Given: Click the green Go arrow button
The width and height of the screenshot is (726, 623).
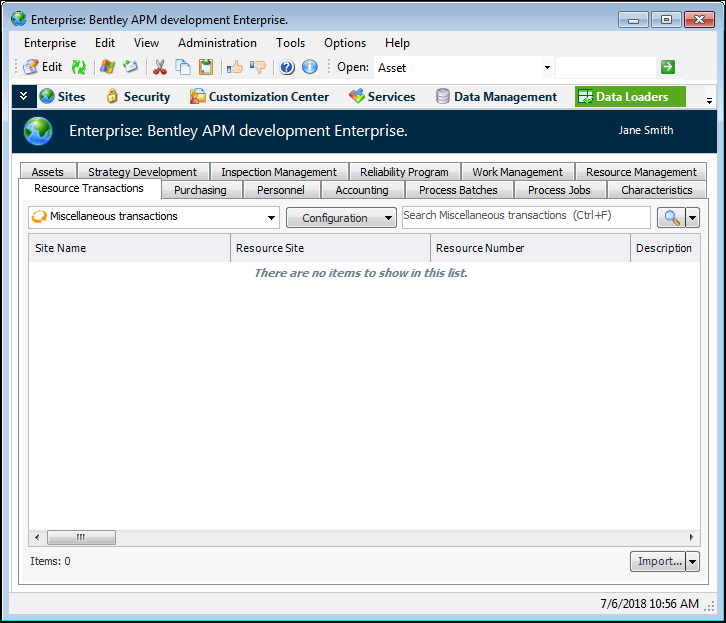Looking at the screenshot, I should pyautogui.click(x=668, y=67).
